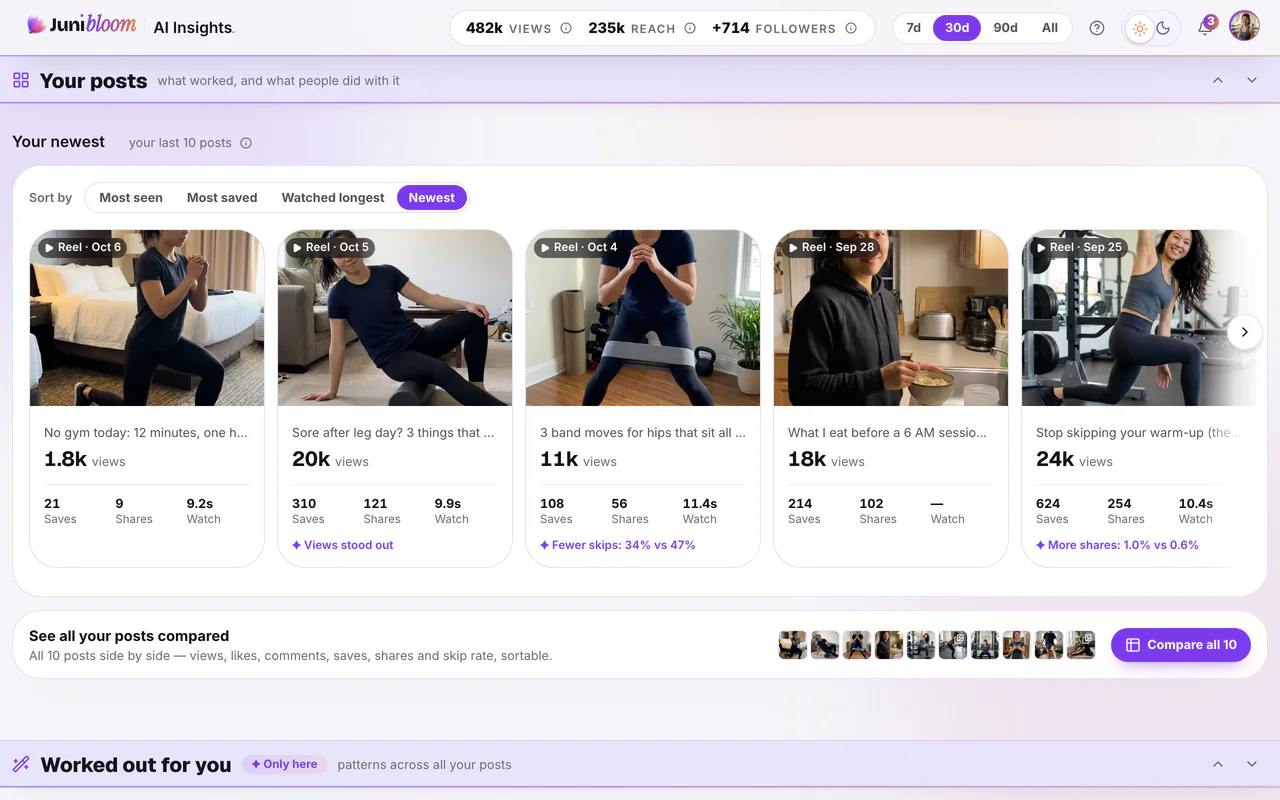1280x800 pixels.
Task: Collapse Your posts with the up chevron
Action: 1218,80
